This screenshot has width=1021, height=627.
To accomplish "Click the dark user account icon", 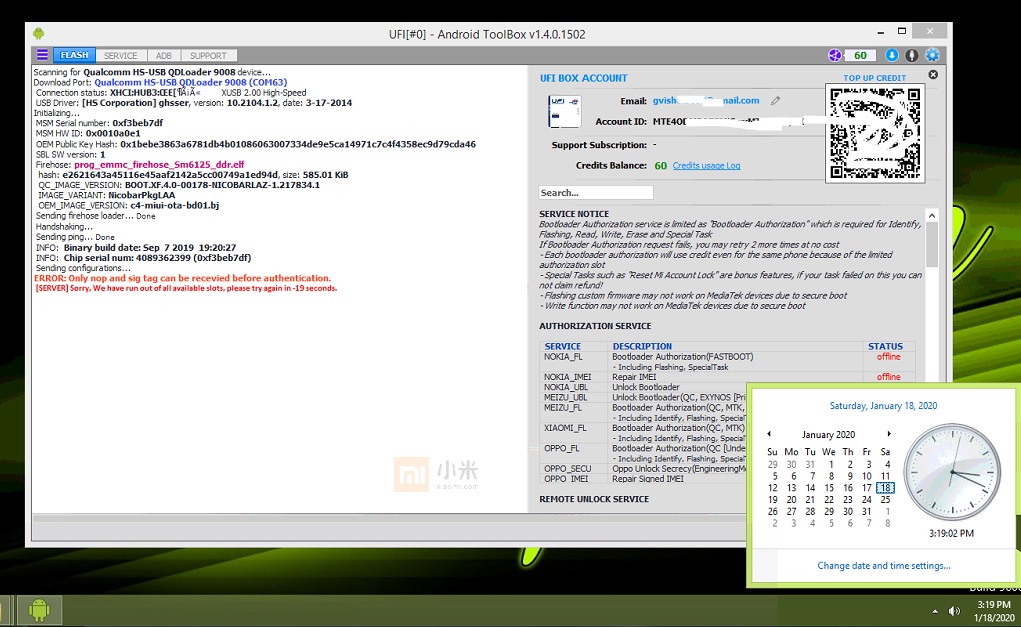I will pyautogui.click(x=912, y=55).
